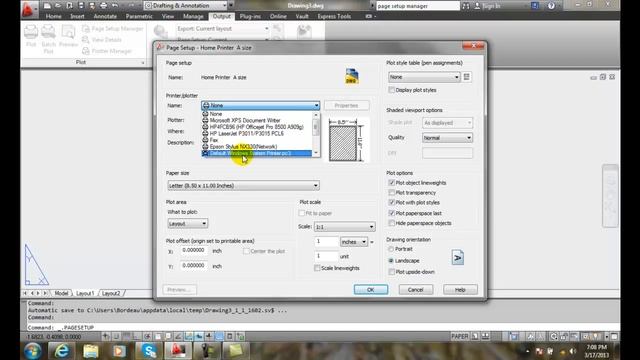Enable Scale lineweights checkbox
This screenshot has width=640, height=360.
click(x=317, y=268)
